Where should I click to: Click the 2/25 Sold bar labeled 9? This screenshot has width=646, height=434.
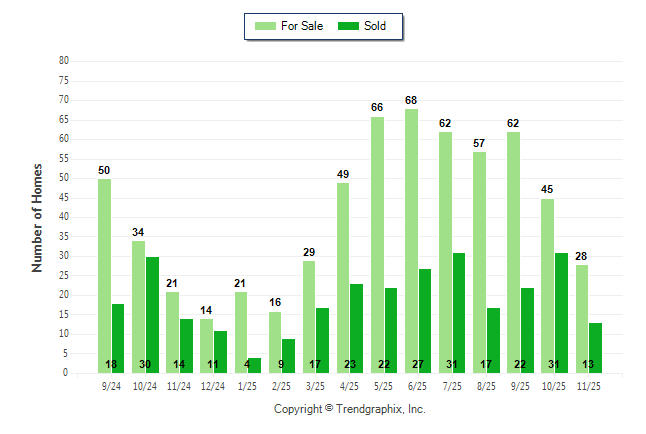289,355
